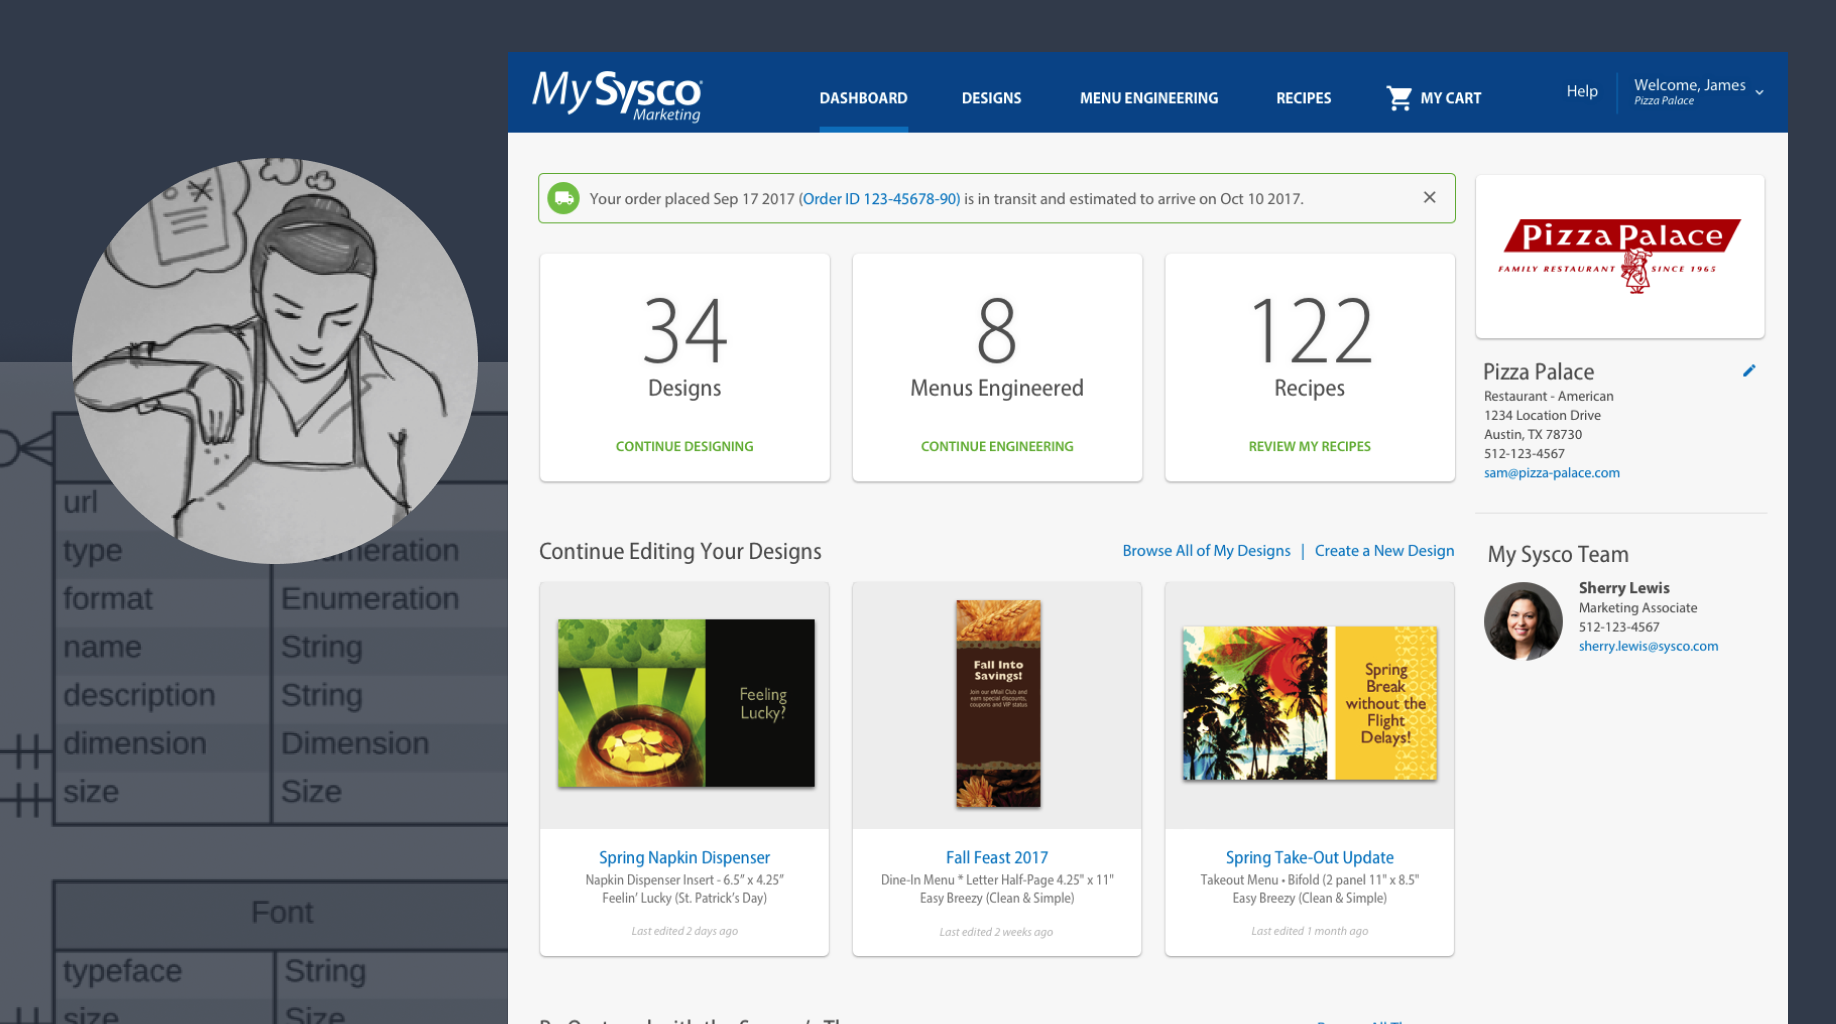This screenshot has width=1836, height=1024.
Task: Expand the Welcome, James account menu
Action: (1698, 91)
